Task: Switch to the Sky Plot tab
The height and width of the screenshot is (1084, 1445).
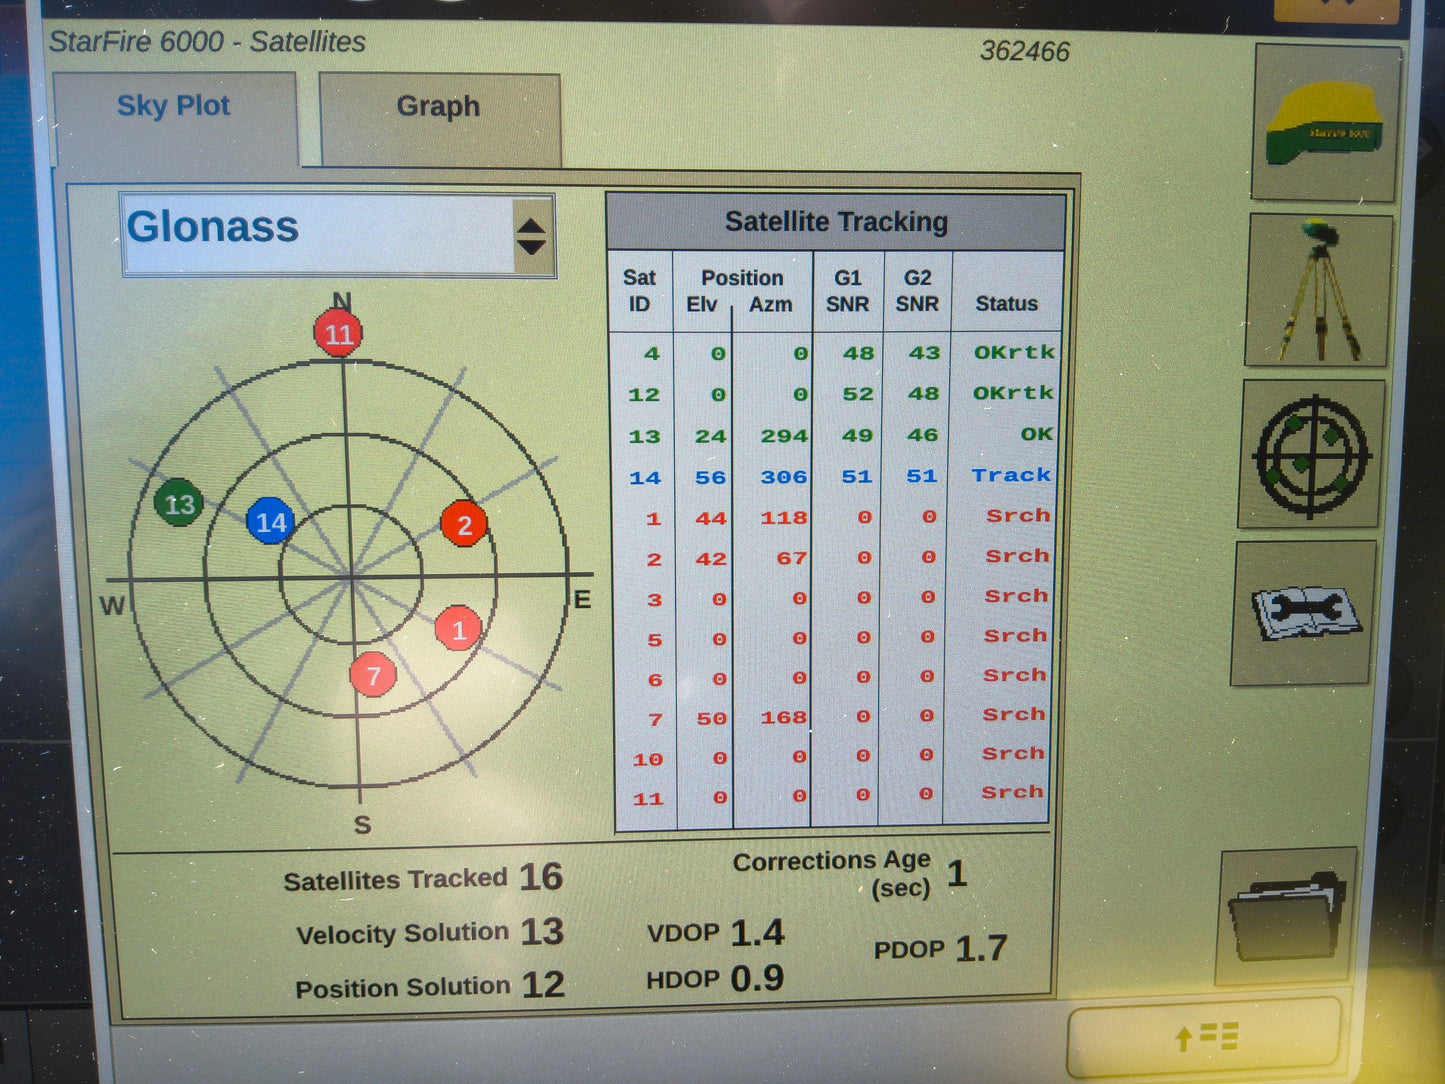Action: point(174,107)
